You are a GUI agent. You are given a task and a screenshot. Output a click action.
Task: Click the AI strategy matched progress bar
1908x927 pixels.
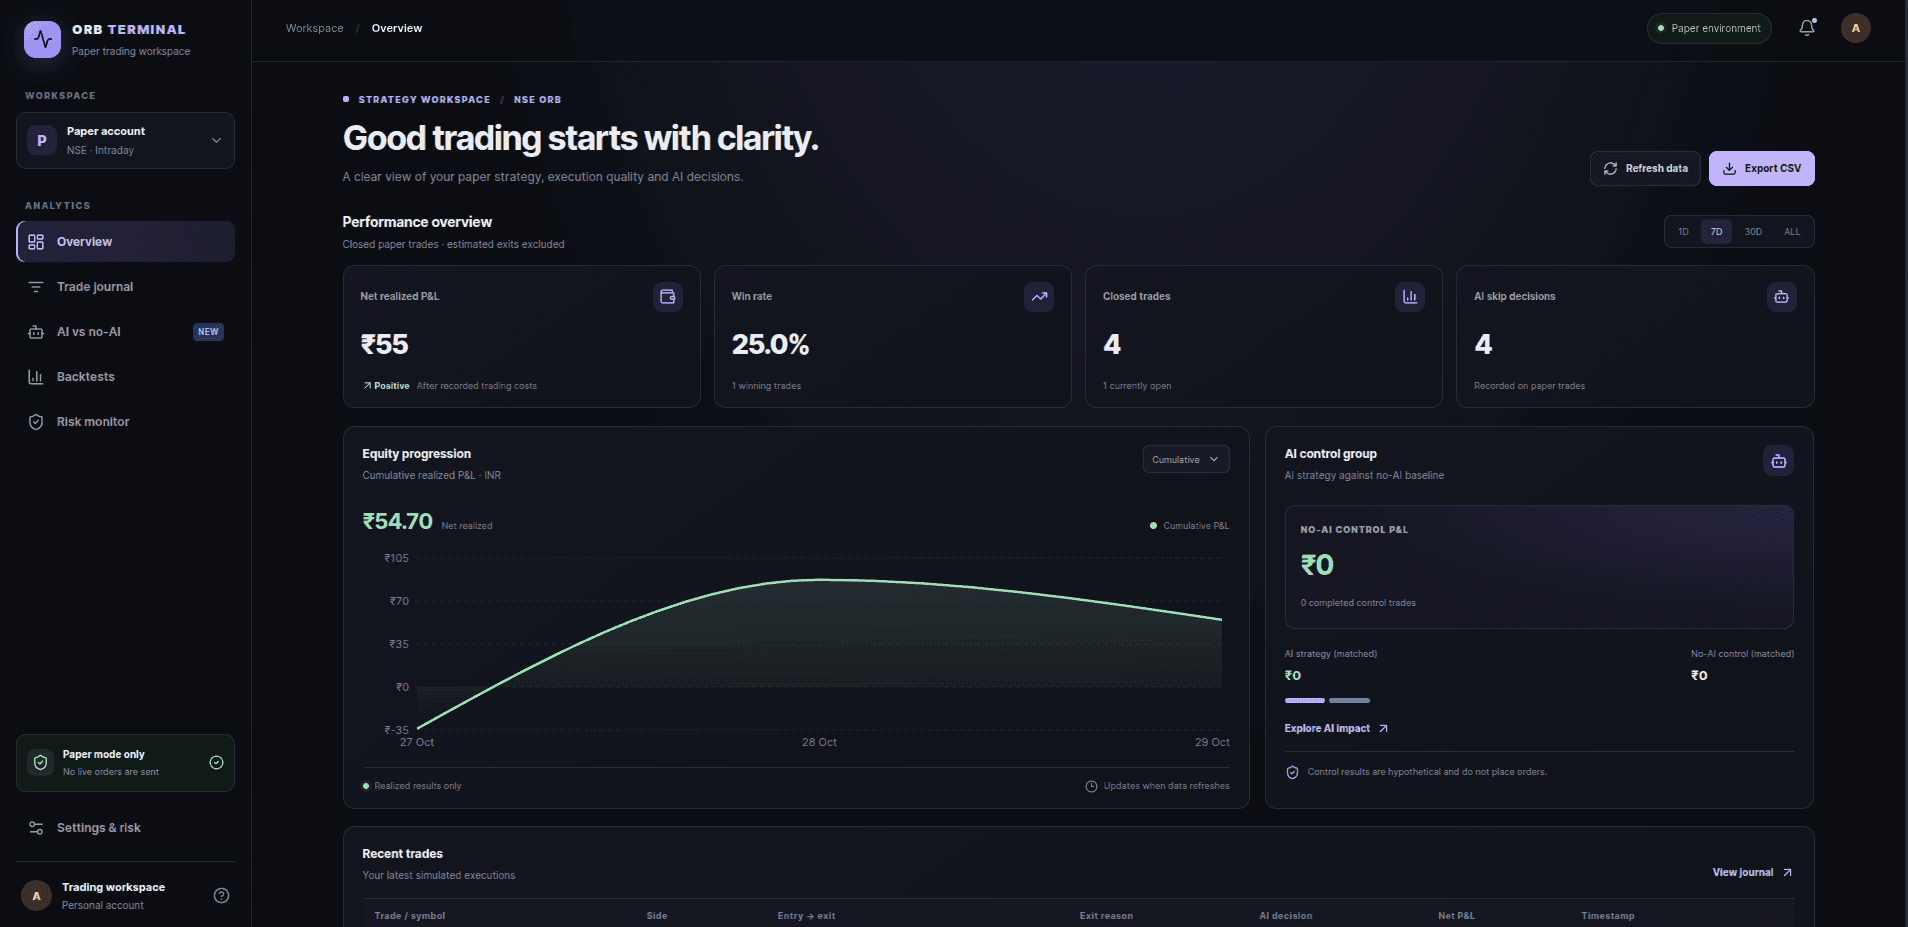[x=1304, y=700]
